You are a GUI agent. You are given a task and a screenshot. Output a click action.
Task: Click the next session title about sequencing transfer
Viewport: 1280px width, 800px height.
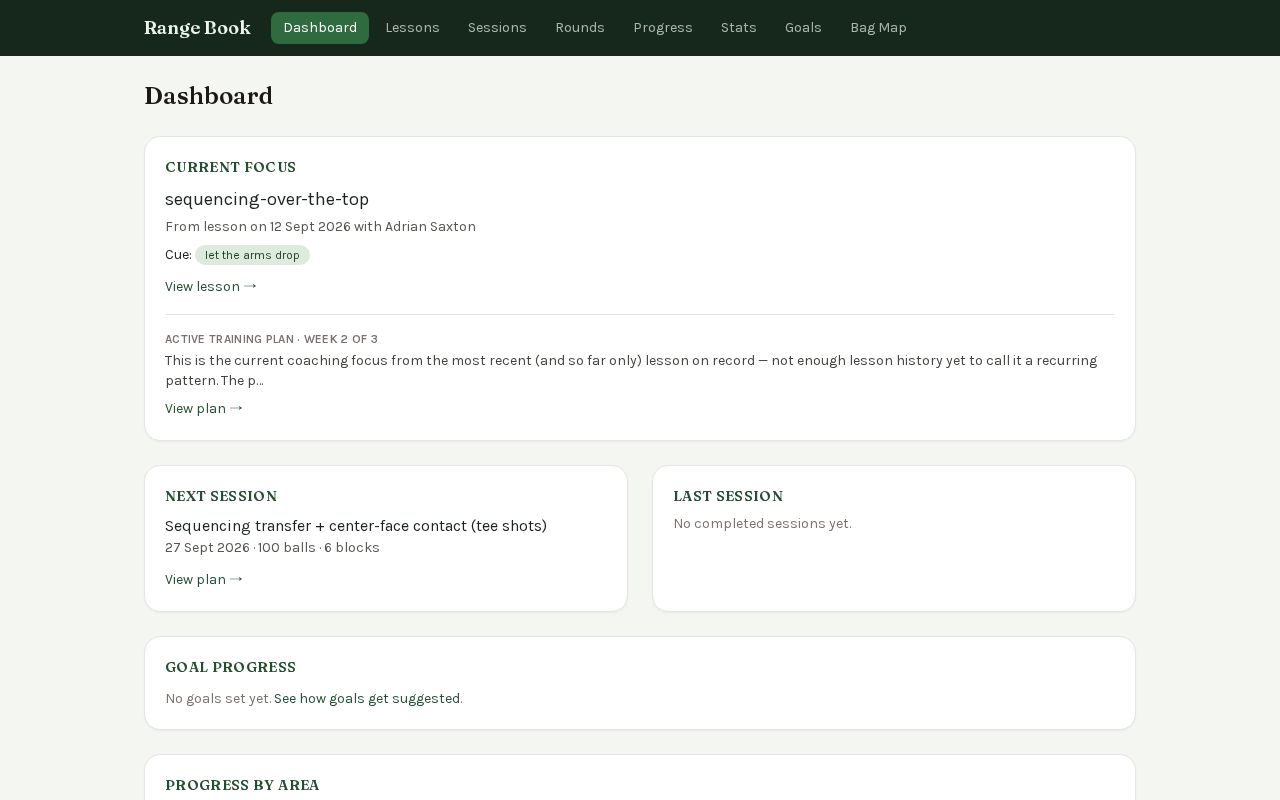pos(356,526)
